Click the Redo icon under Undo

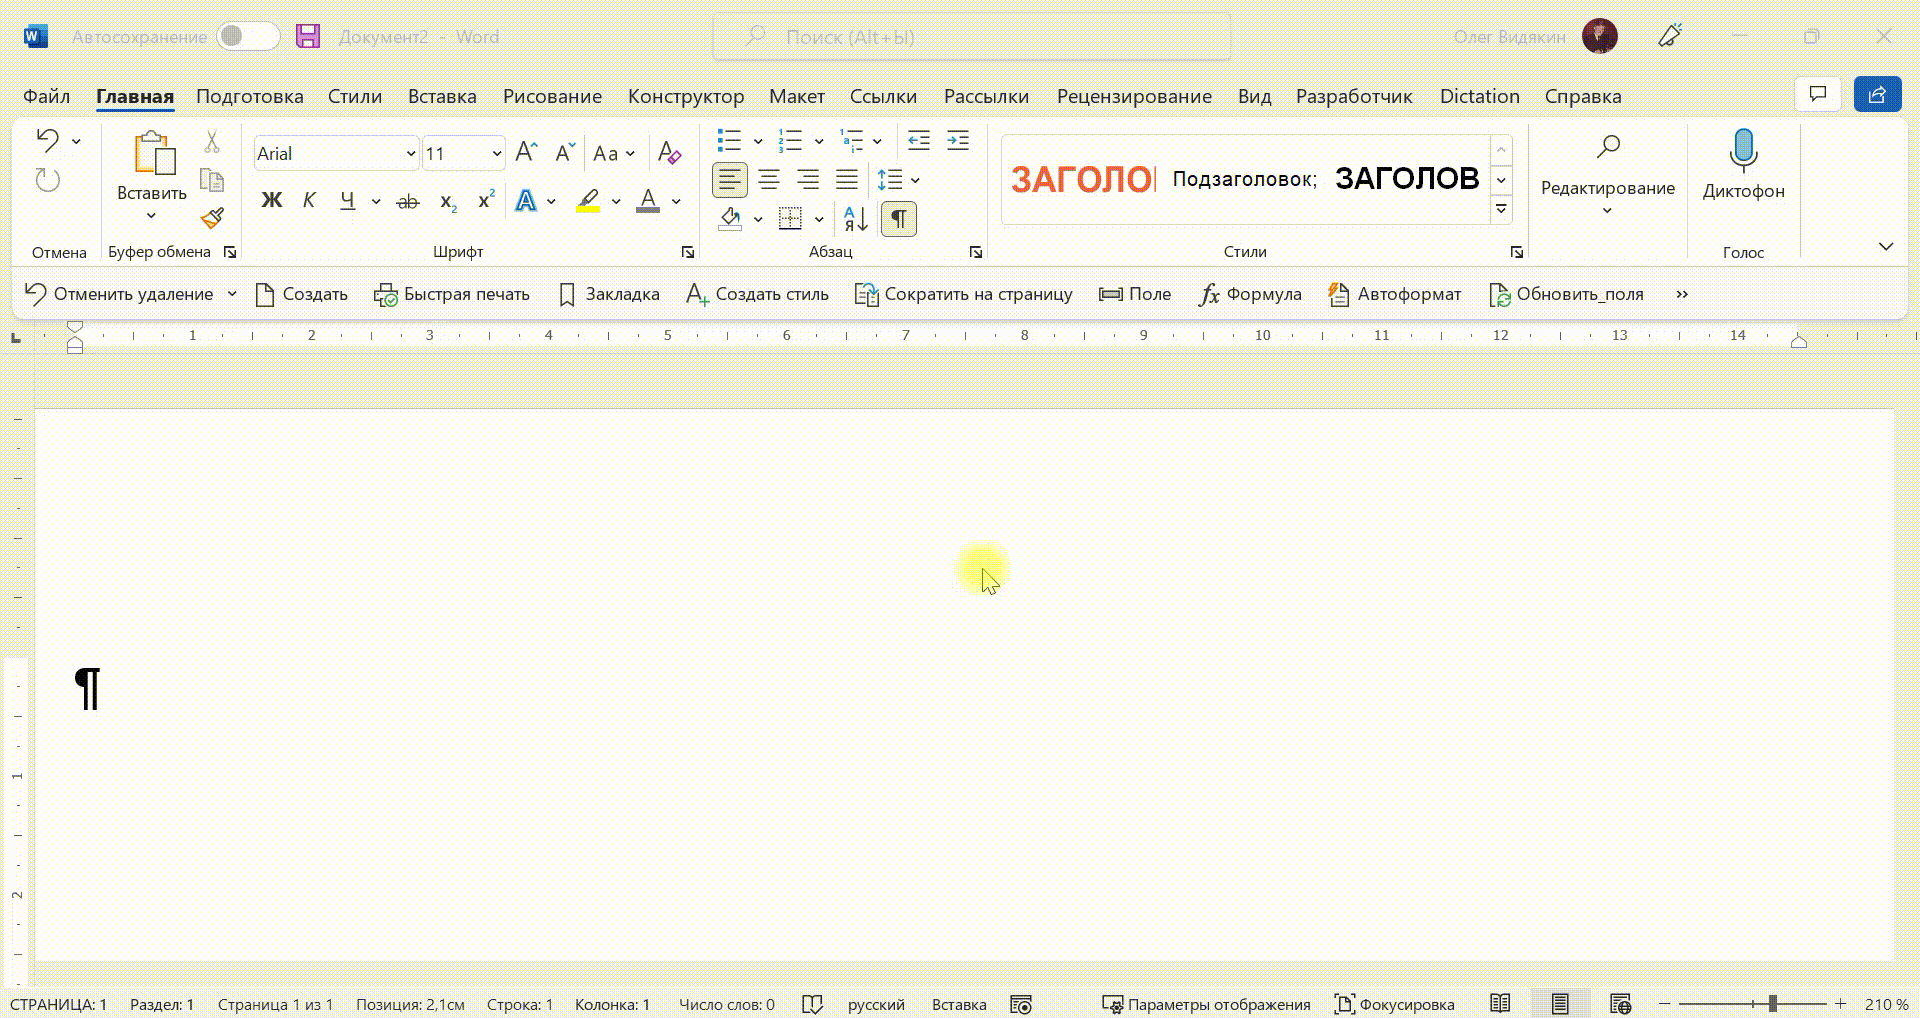click(x=47, y=180)
